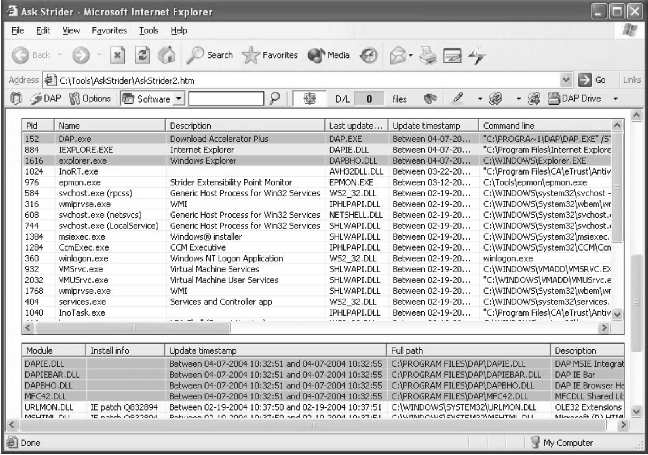648x455 pixels.
Task: Click the Stop loading icon
Action: 116,55
